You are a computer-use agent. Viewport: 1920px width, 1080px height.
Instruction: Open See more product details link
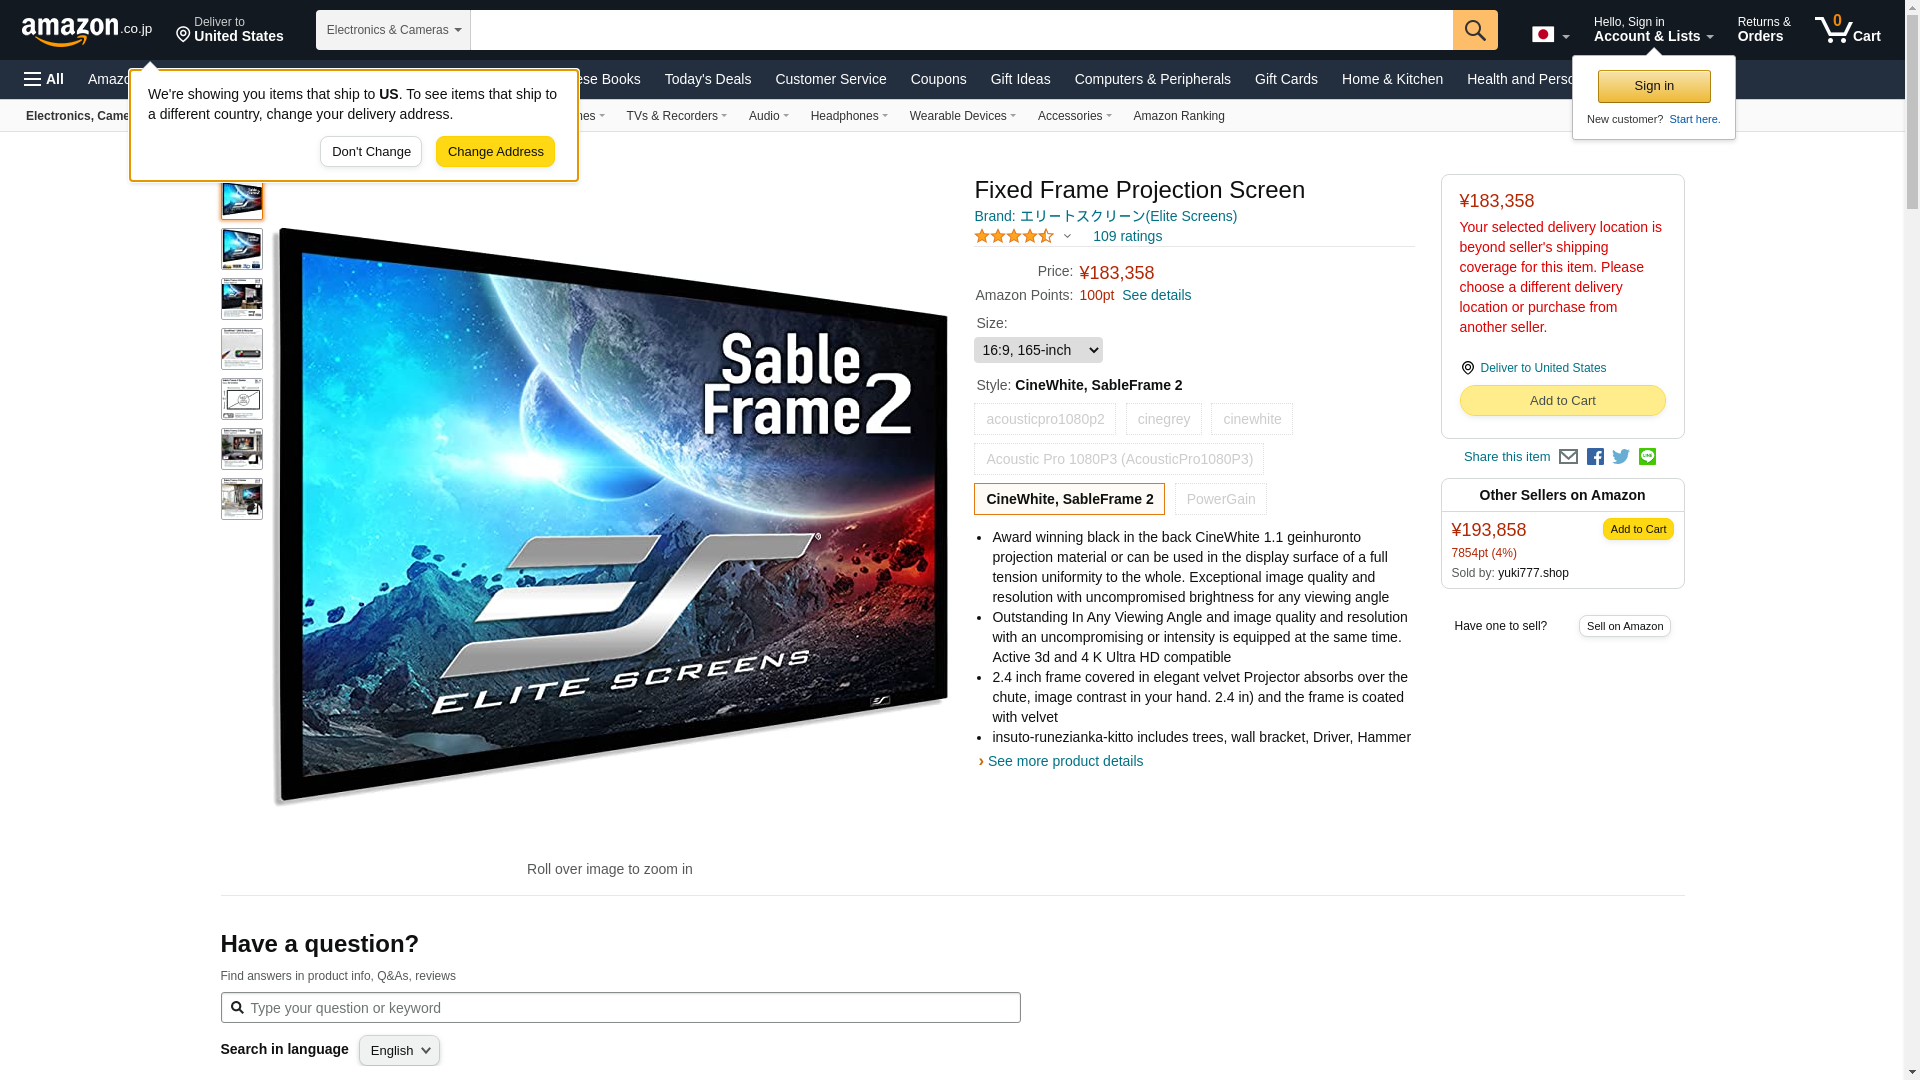[x=1065, y=761]
